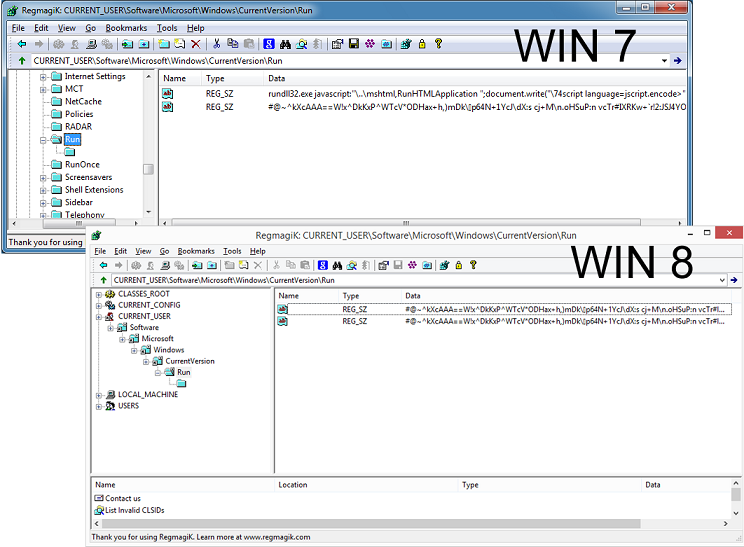This screenshot has width=744, height=547.
Task: Select Policies key in Win 7 tree
Action: pos(79,114)
